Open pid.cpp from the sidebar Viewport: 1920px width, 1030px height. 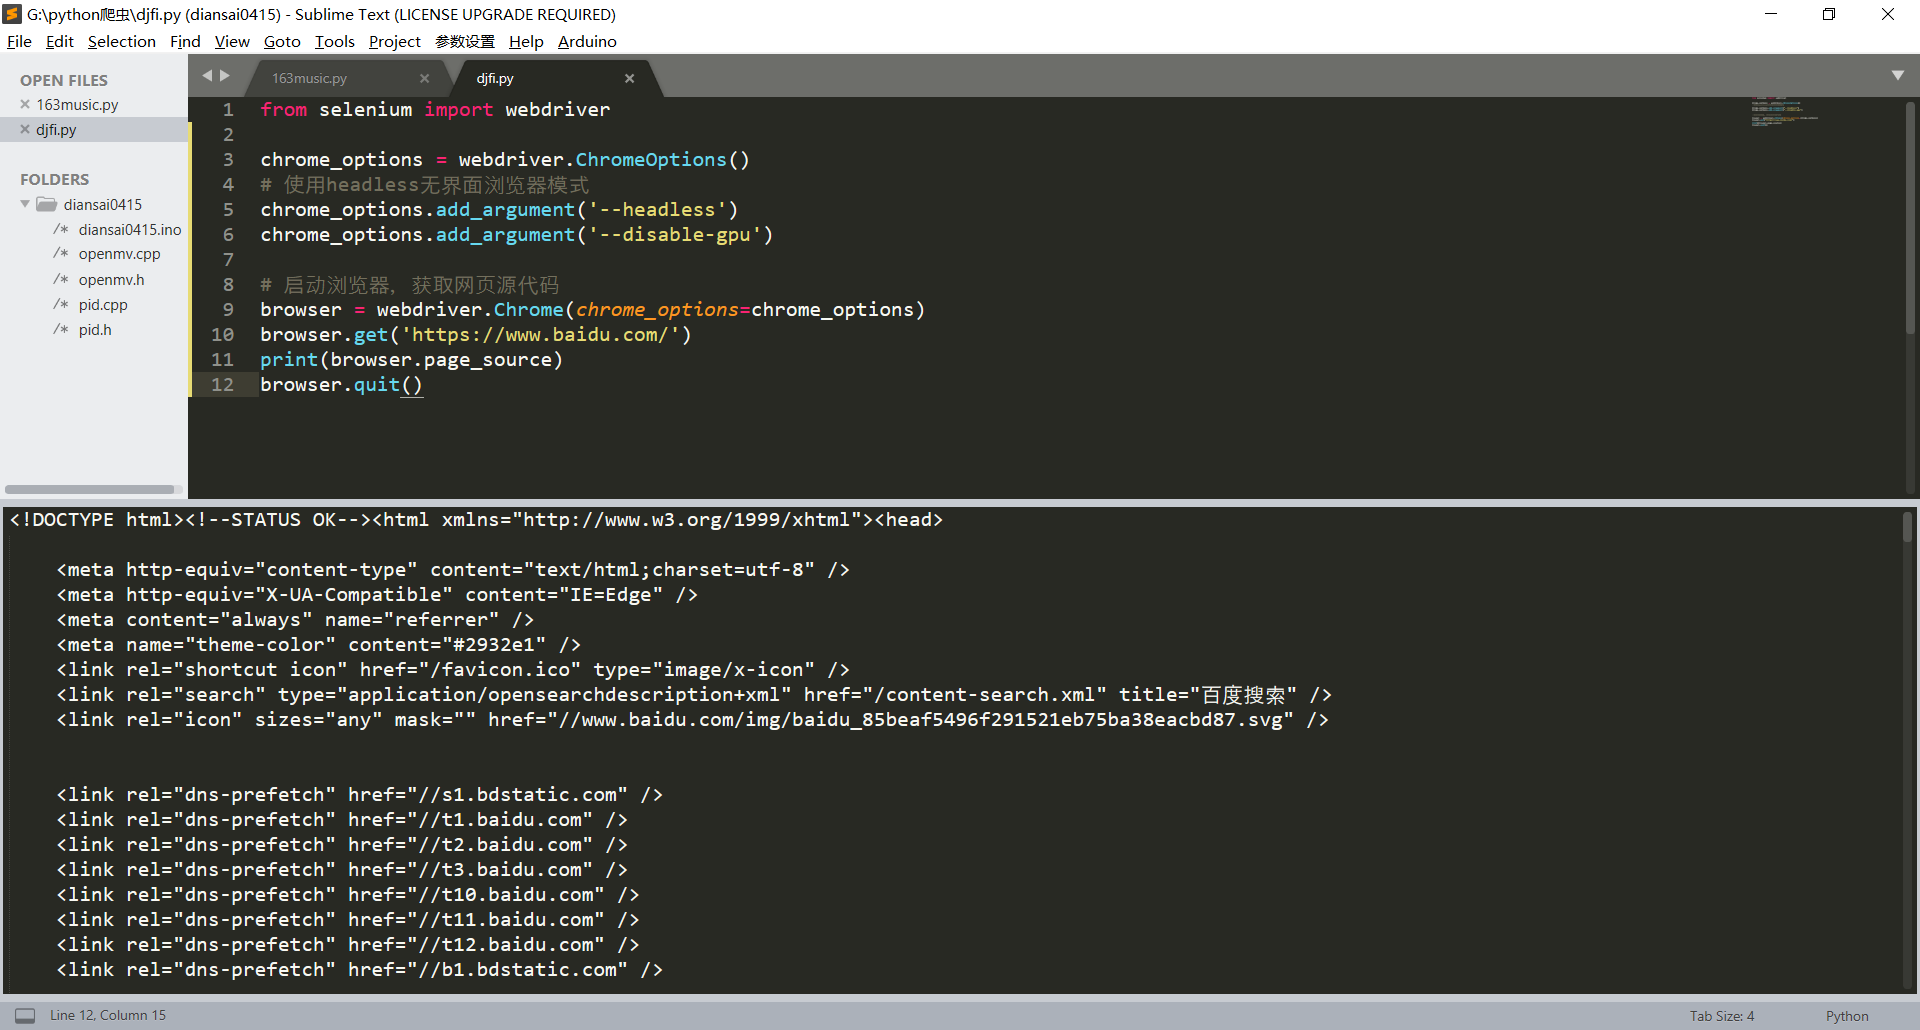click(103, 304)
